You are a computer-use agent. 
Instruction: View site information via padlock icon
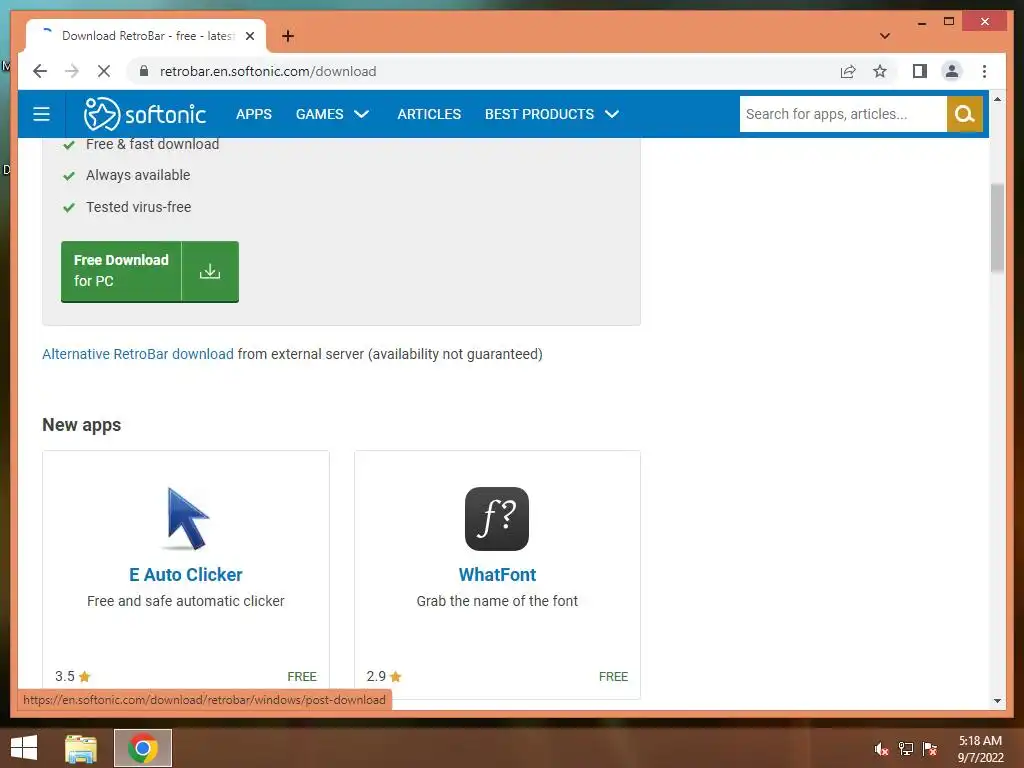144,71
